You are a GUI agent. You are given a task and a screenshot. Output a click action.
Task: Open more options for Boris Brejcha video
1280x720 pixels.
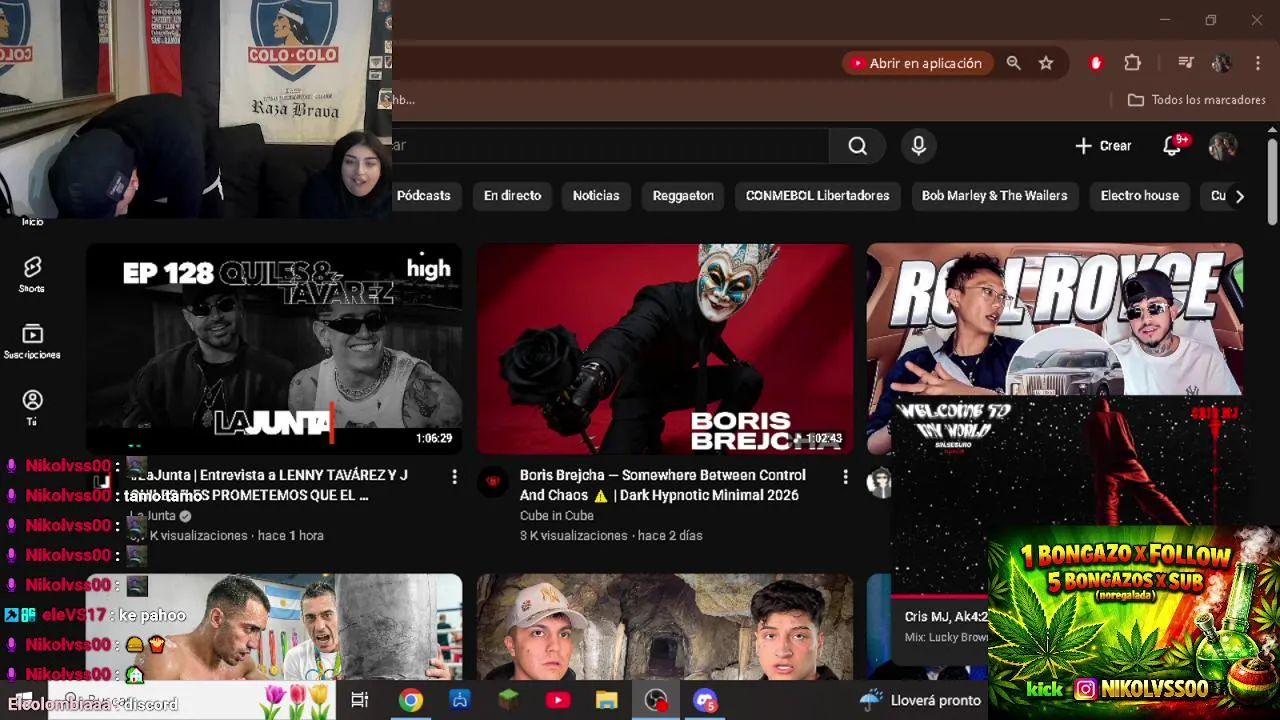[845, 477]
